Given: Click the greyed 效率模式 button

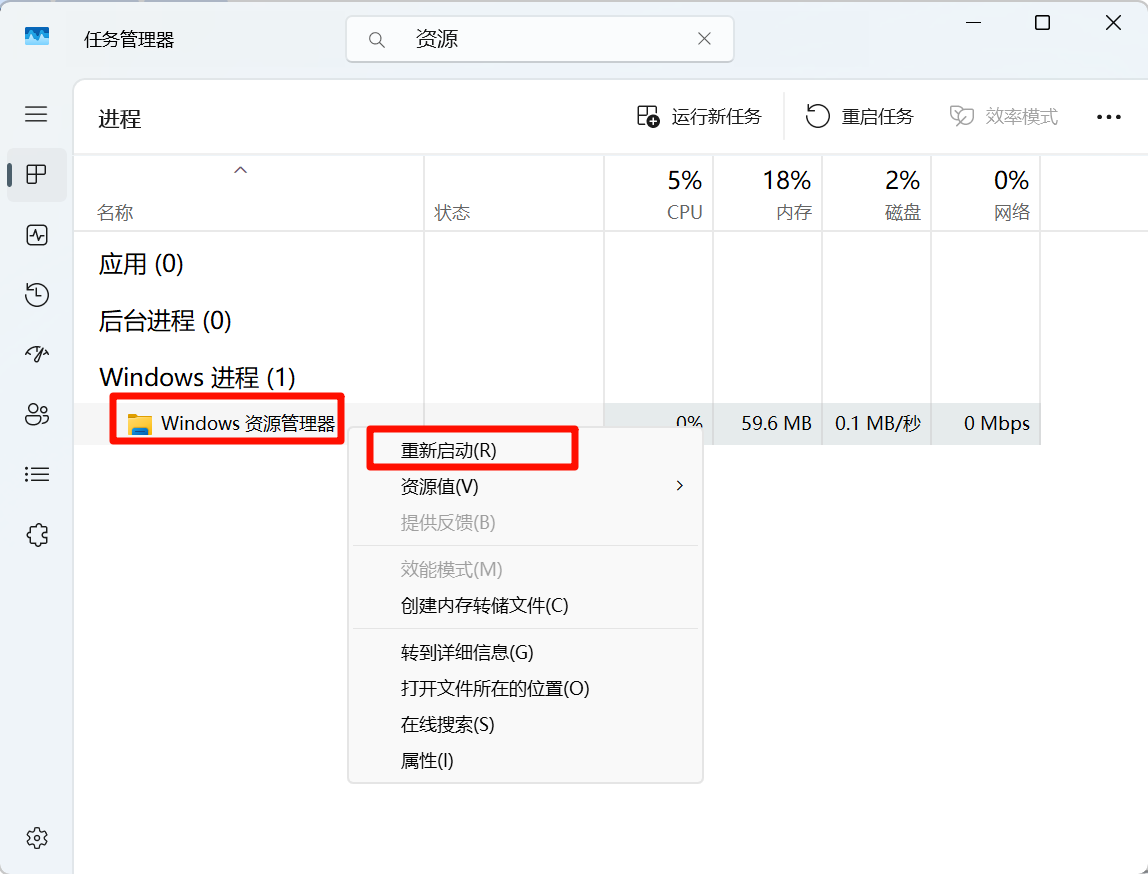Looking at the screenshot, I should coord(1004,116).
